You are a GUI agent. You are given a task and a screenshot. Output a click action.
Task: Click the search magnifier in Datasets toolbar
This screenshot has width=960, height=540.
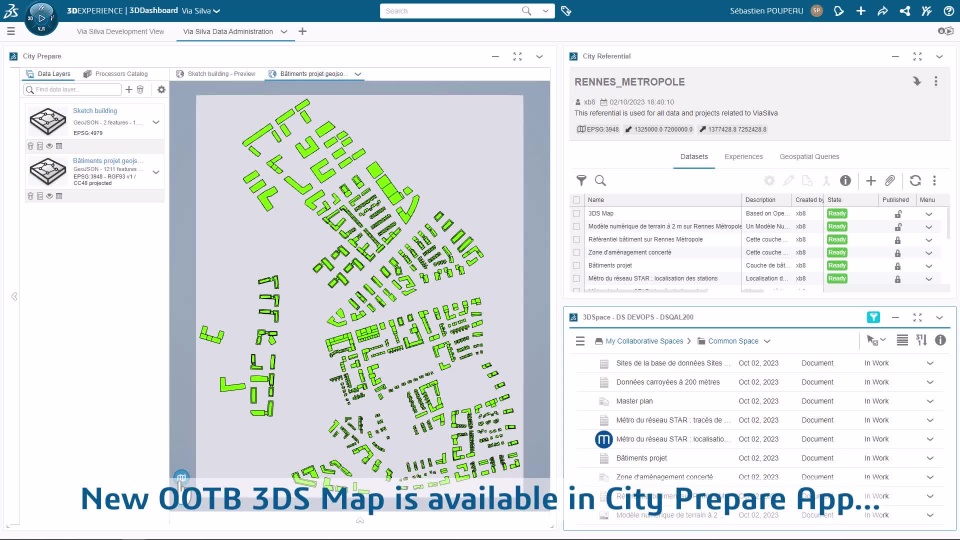point(601,180)
